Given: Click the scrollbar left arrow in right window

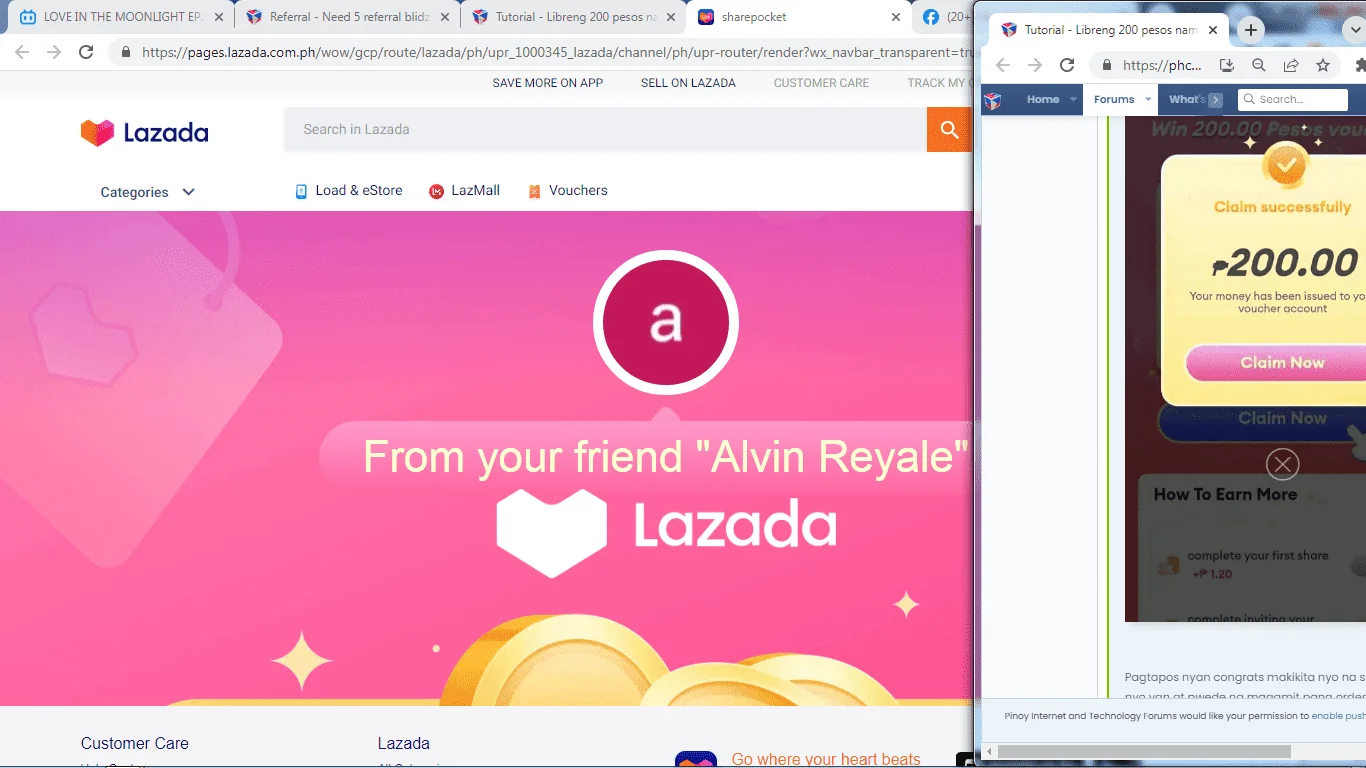Looking at the screenshot, I should tap(989, 751).
